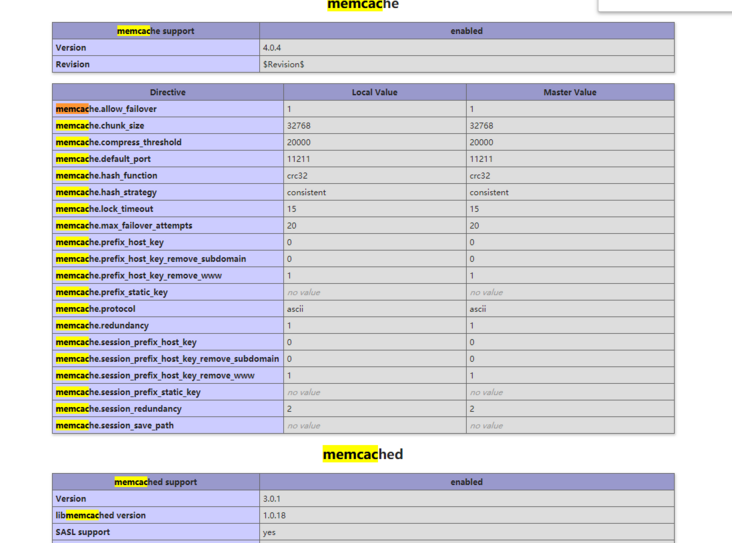Click the 'memcache support' header cell
The width and height of the screenshot is (732, 543).
(155, 31)
